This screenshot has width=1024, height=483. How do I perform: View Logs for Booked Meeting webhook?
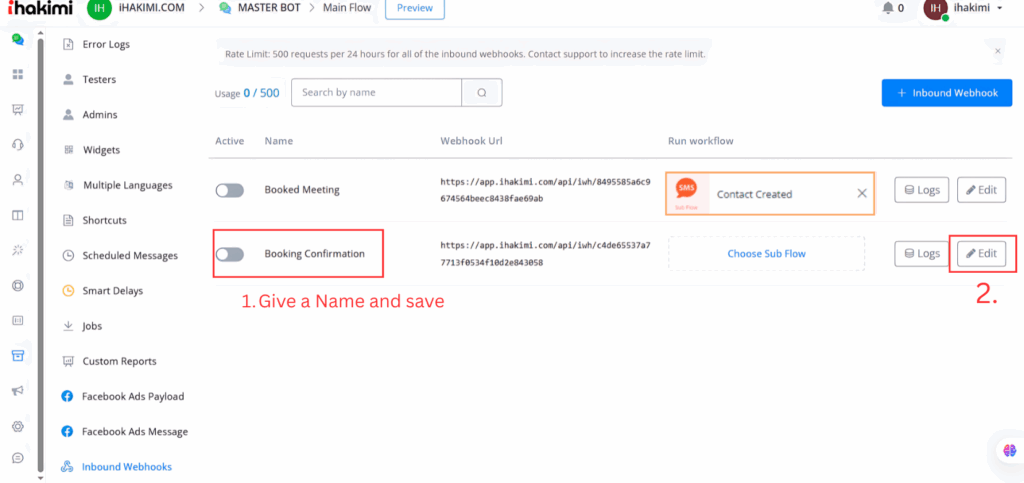pyautogui.click(x=921, y=190)
